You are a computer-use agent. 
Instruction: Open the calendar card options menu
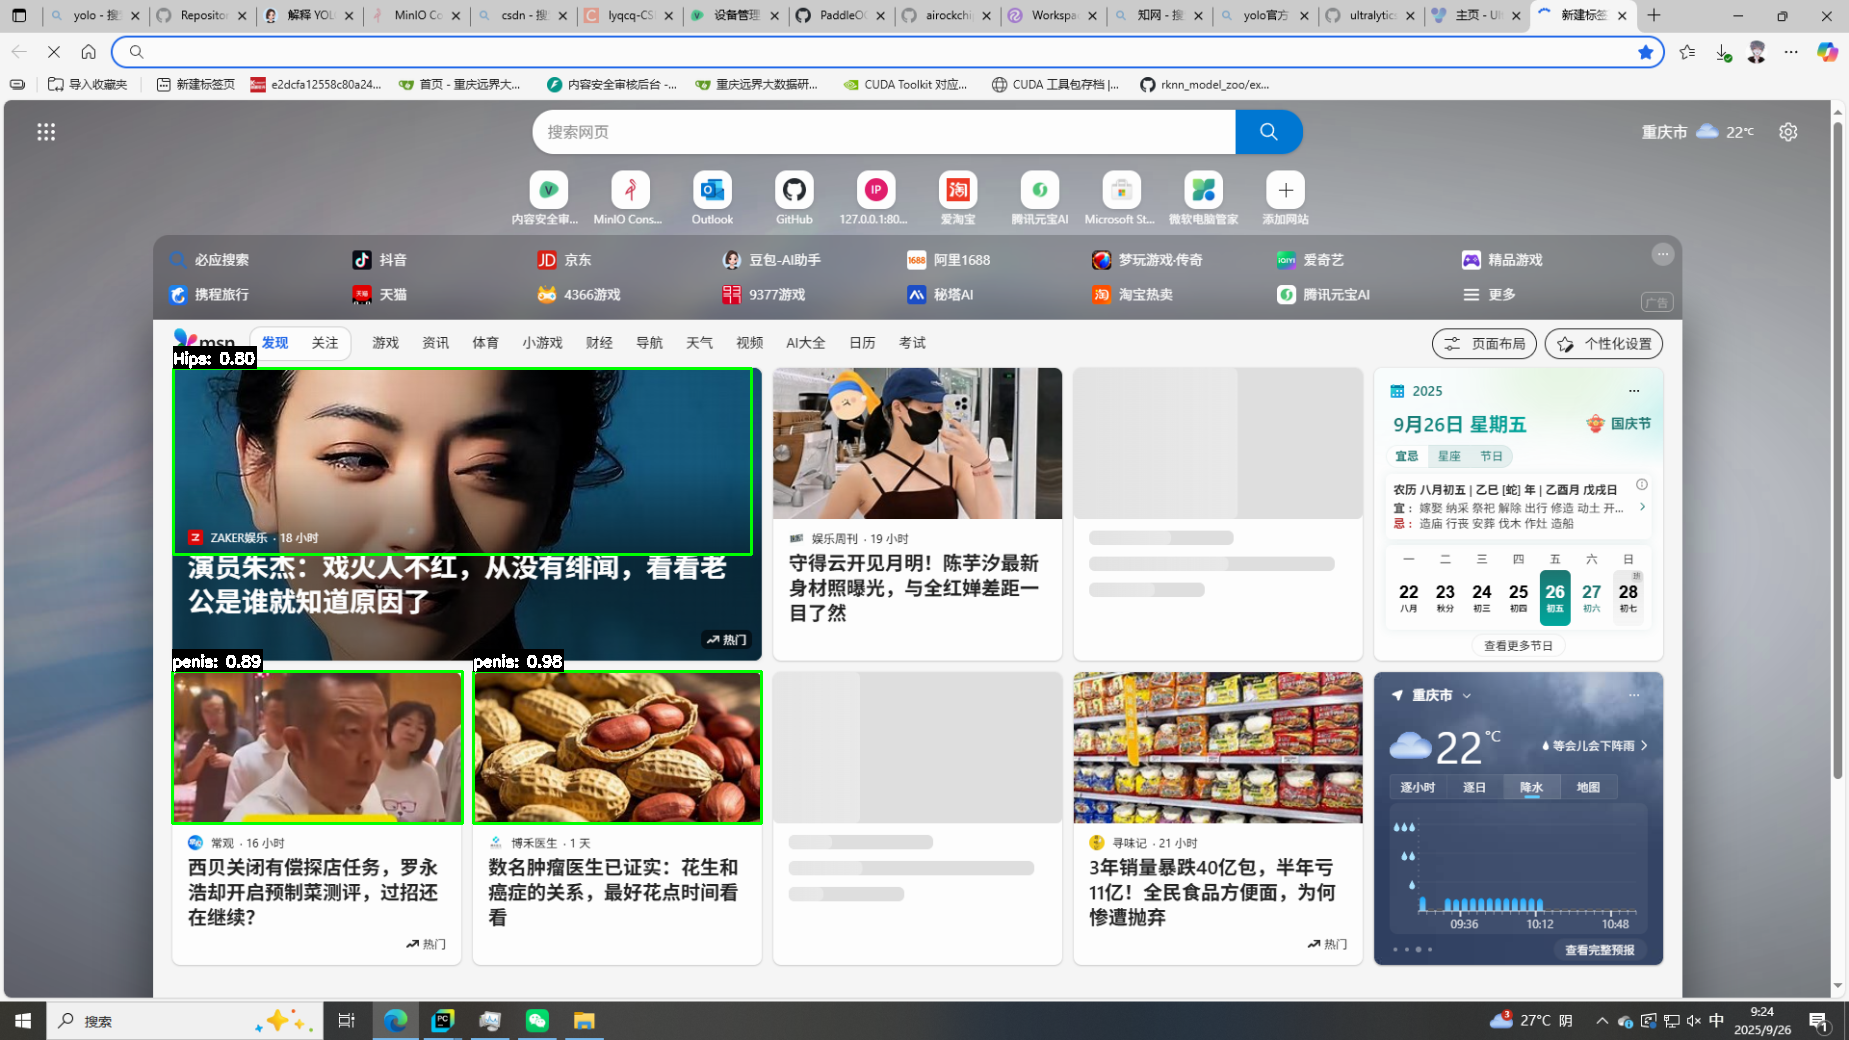tap(1634, 391)
